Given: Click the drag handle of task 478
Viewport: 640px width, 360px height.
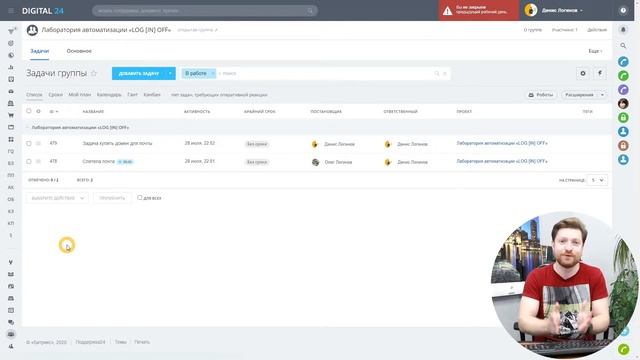Looking at the screenshot, I should 38,161.
